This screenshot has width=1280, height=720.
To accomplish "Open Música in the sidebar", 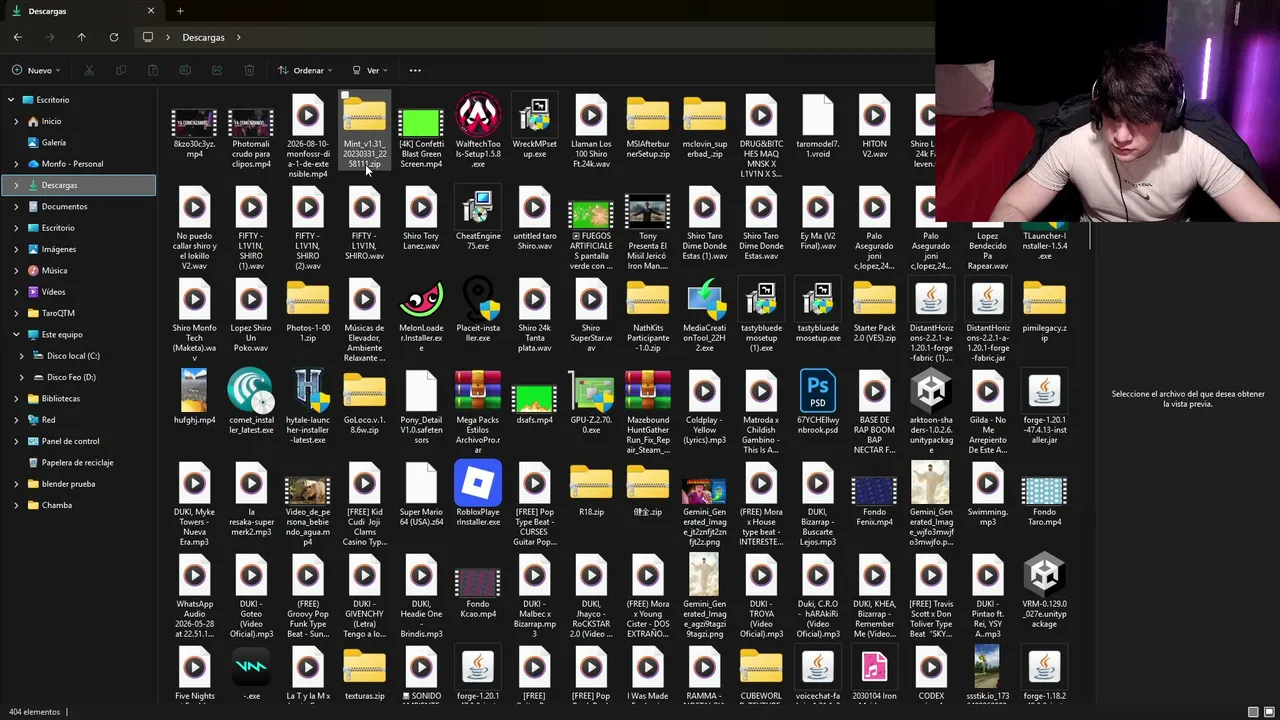I will point(54,271).
